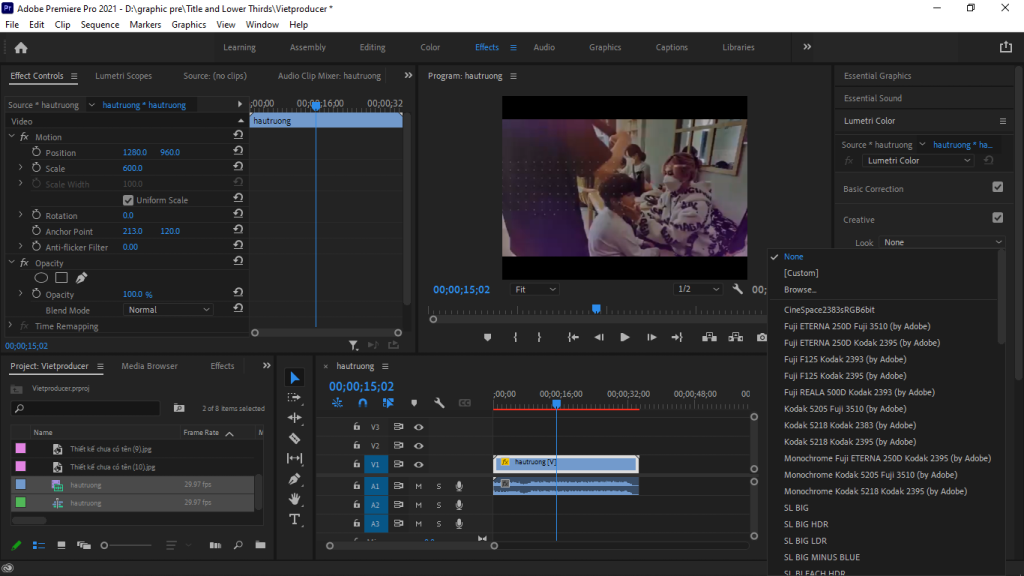Select the Track Select Forward tool
Image resolution: width=1024 pixels, height=576 pixels.
pos(295,397)
